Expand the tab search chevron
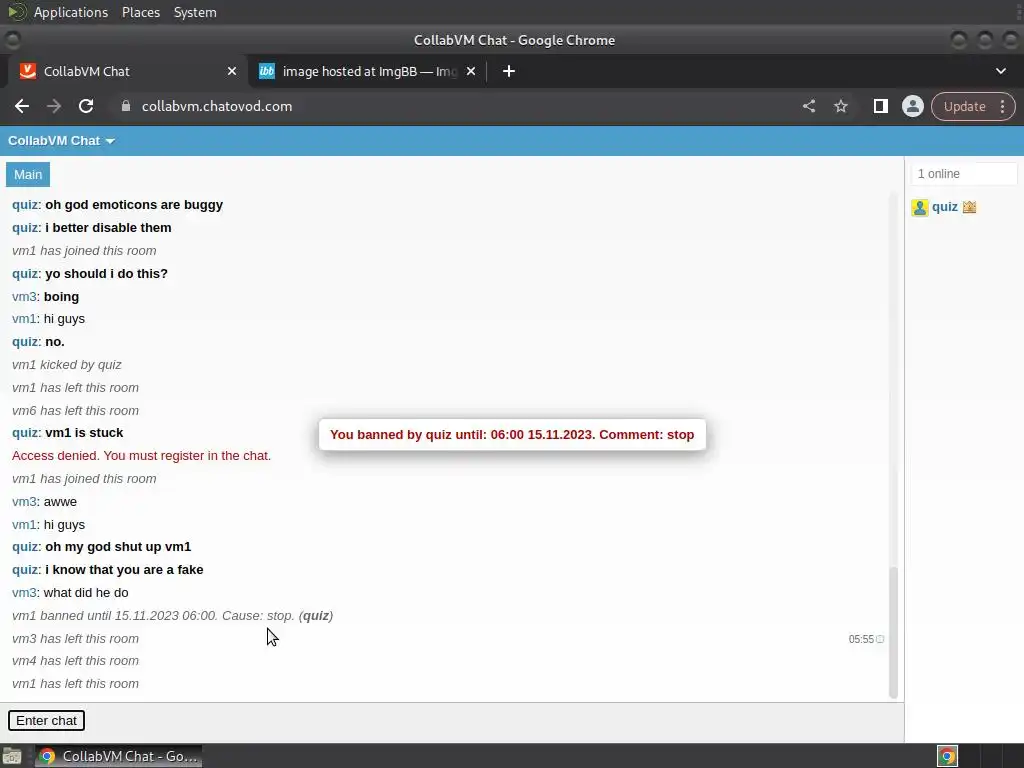Image resolution: width=1024 pixels, height=768 pixels. click(x=1000, y=71)
